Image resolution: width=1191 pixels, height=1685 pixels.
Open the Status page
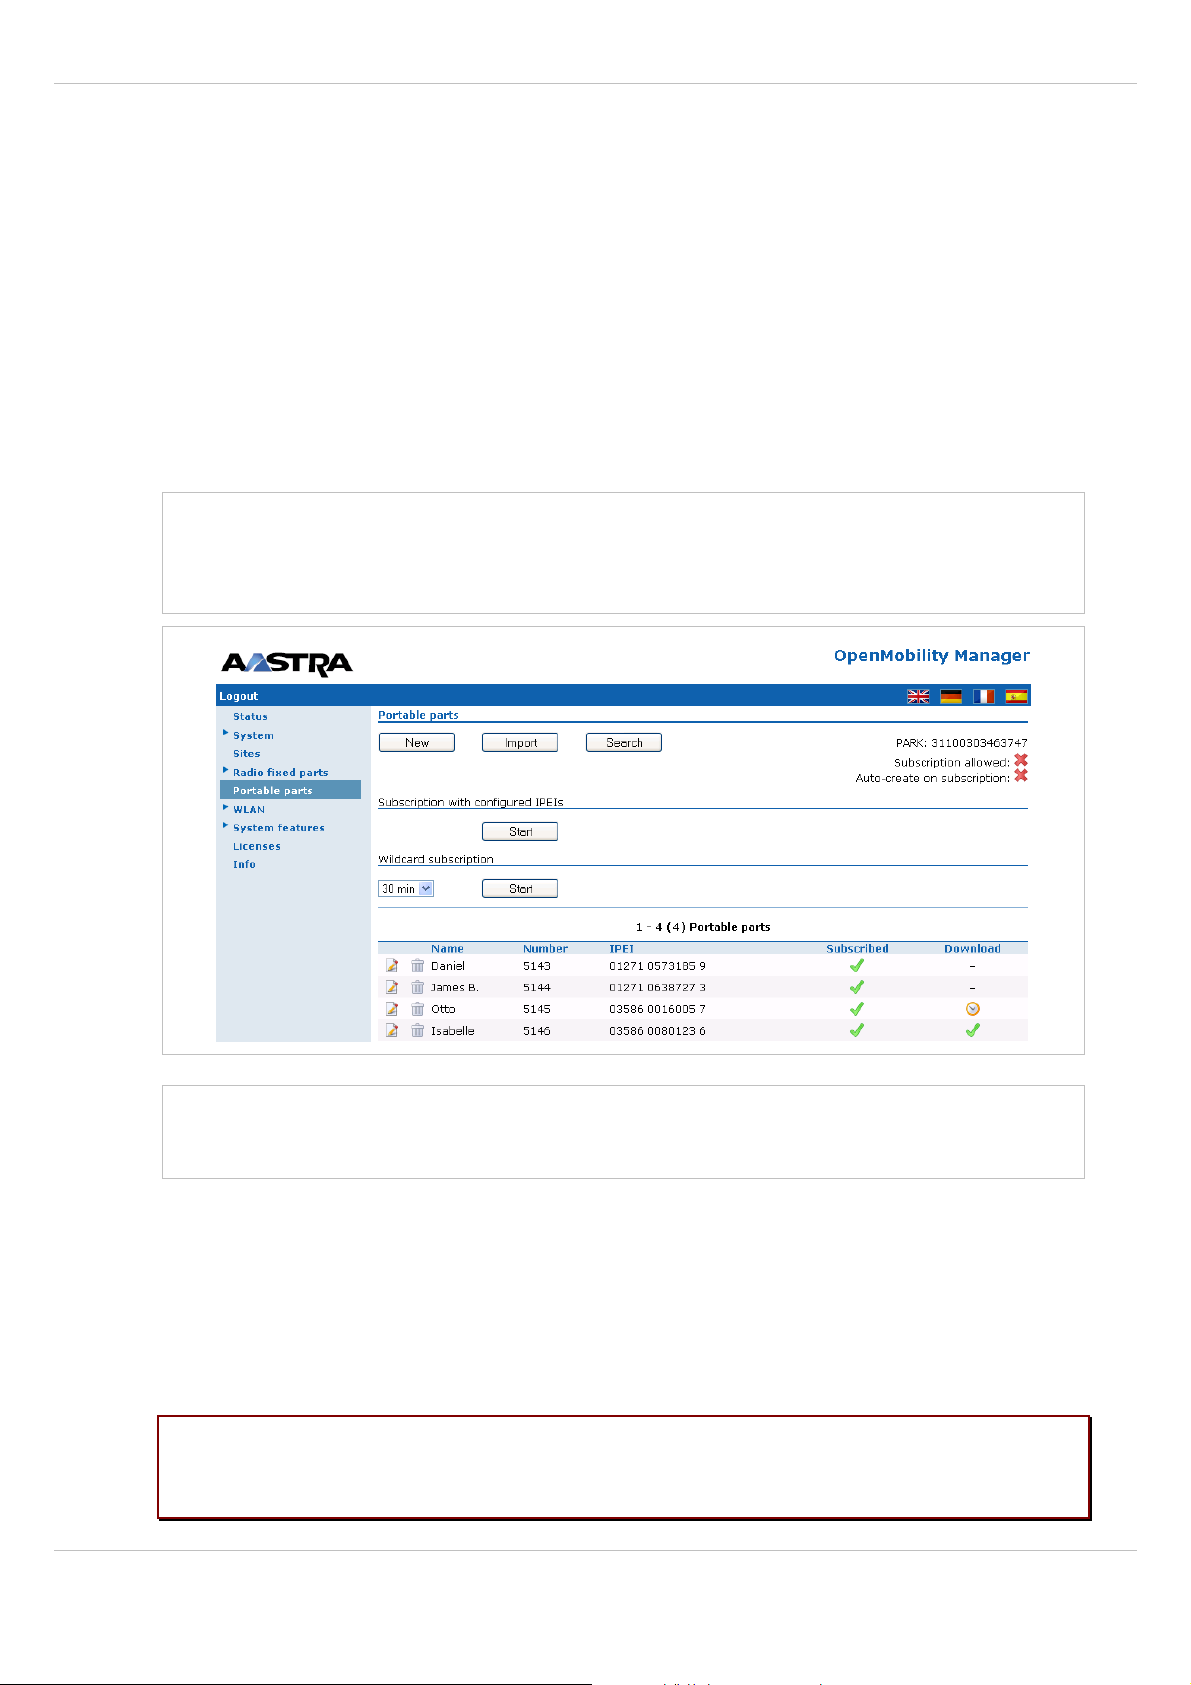(x=250, y=717)
